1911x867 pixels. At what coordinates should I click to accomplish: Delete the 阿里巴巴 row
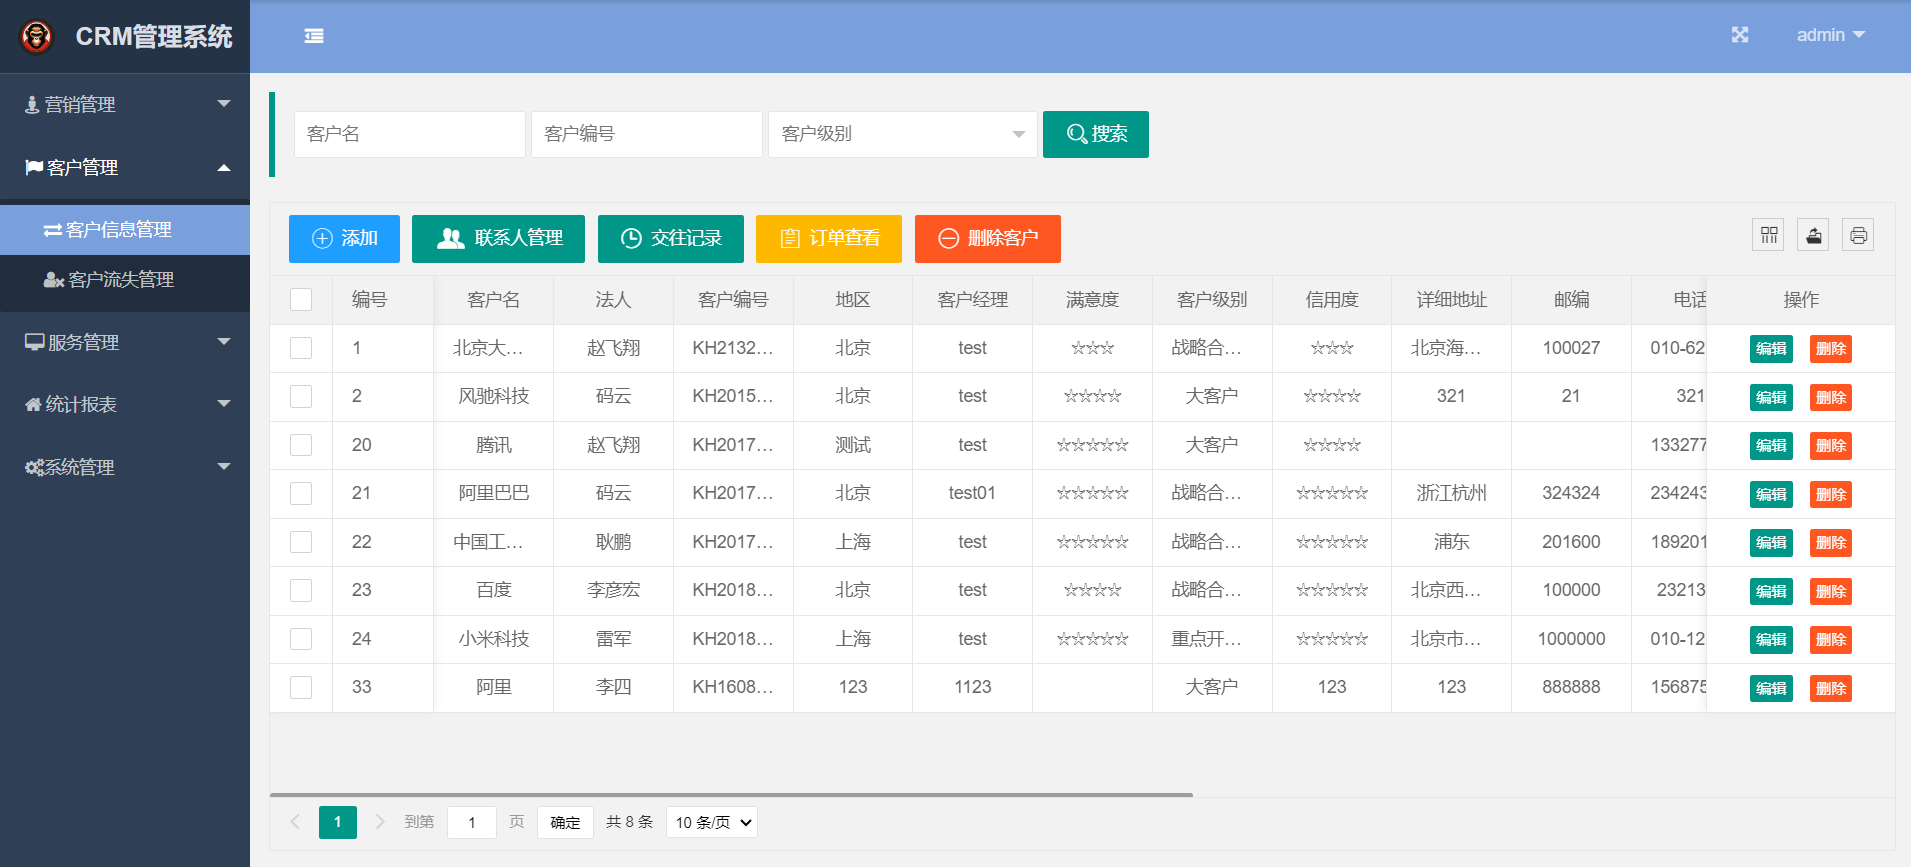pyautogui.click(x=1831, y=494)
